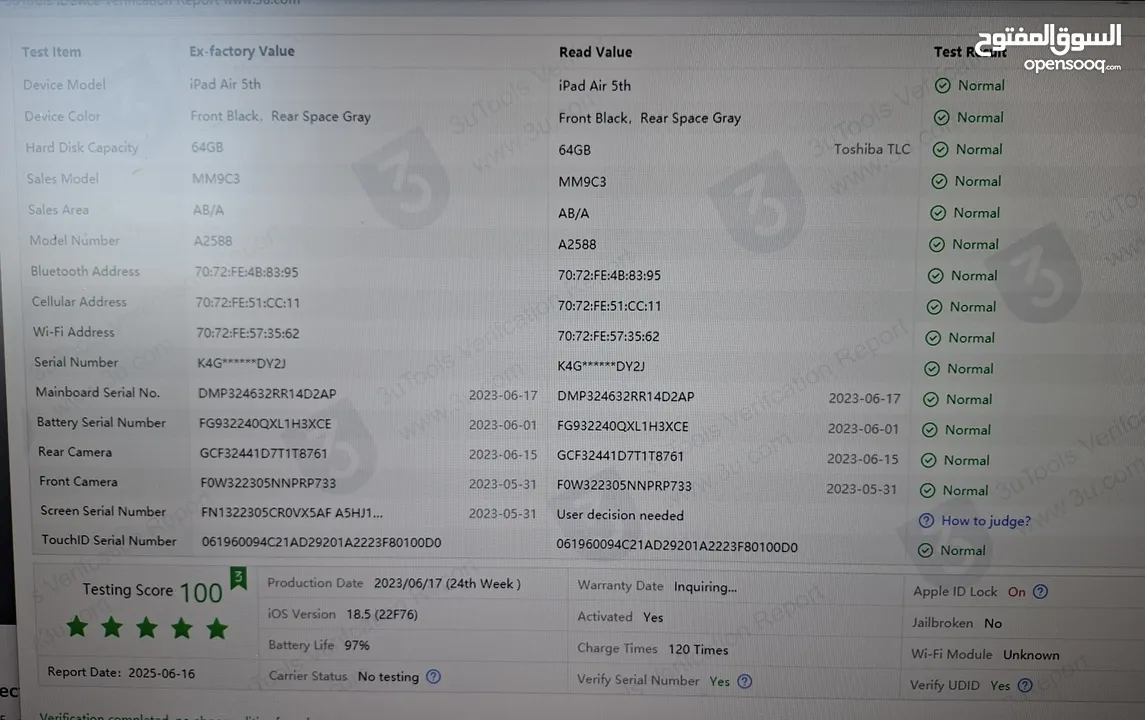
Task: Click Apple ID Lock 'On' value
Action: [1016, 592]
